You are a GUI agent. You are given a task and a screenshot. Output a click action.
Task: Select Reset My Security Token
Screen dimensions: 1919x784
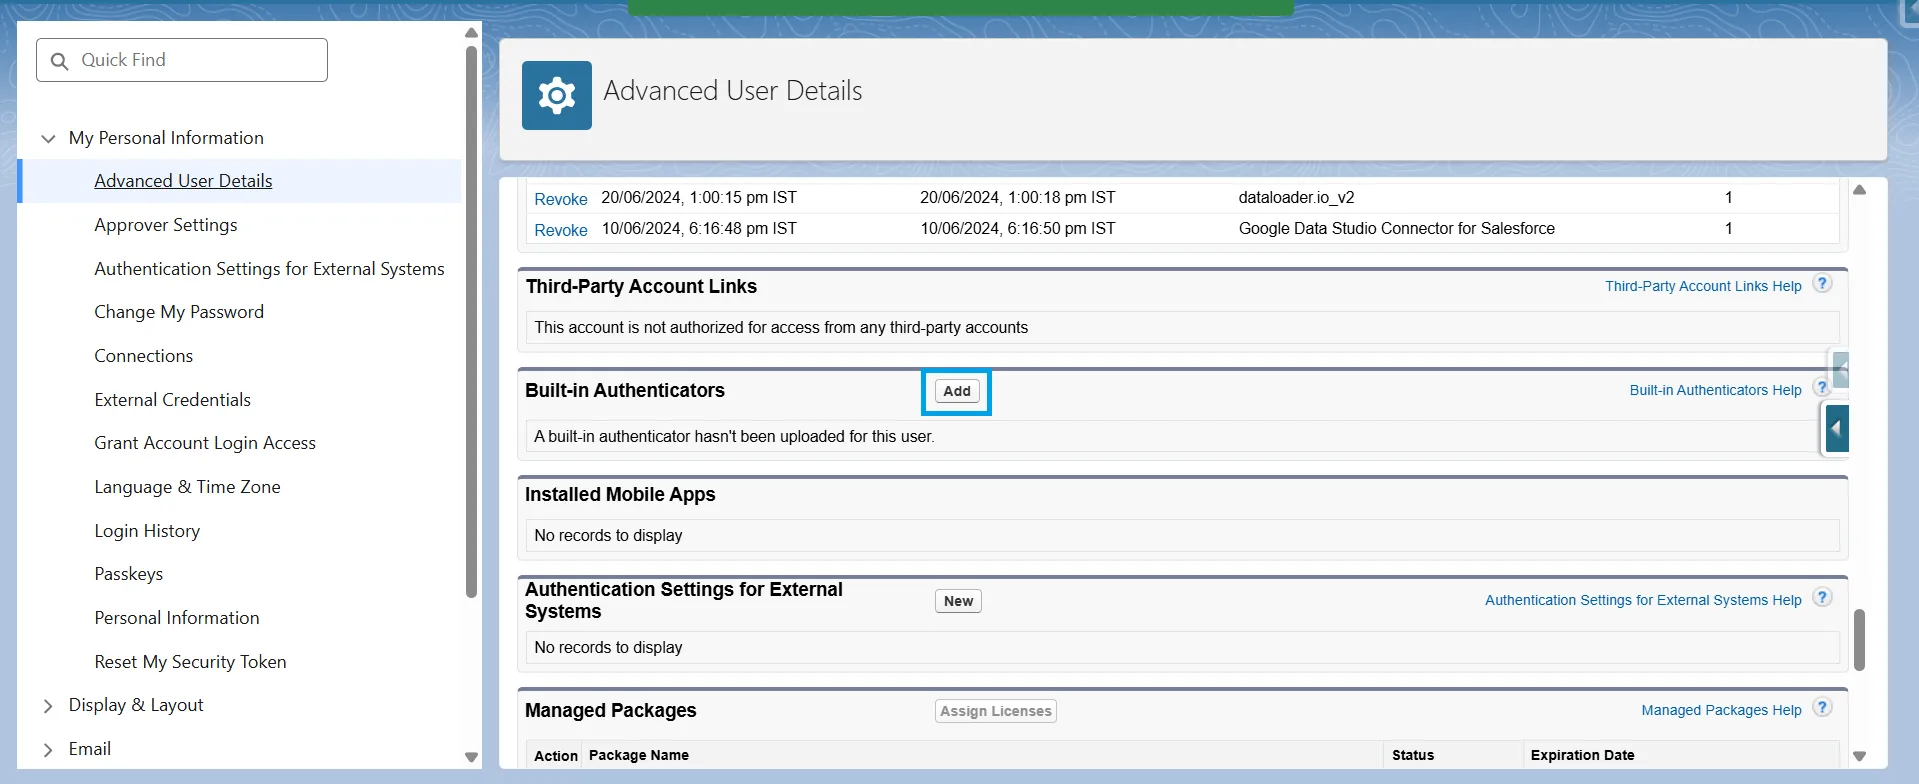[x=190, y=662]
